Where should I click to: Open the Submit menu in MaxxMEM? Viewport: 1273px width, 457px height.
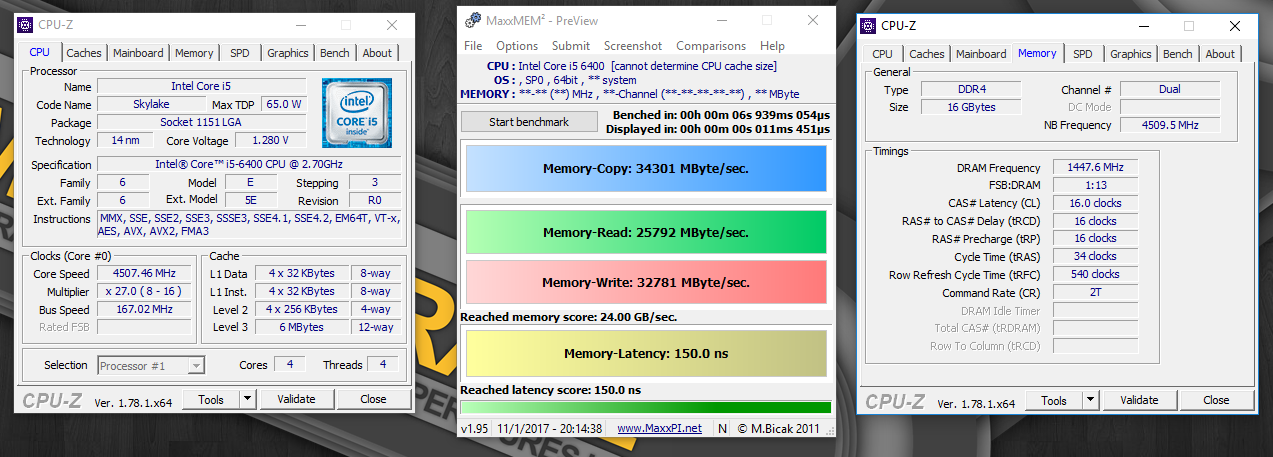[x=571, y=46]
